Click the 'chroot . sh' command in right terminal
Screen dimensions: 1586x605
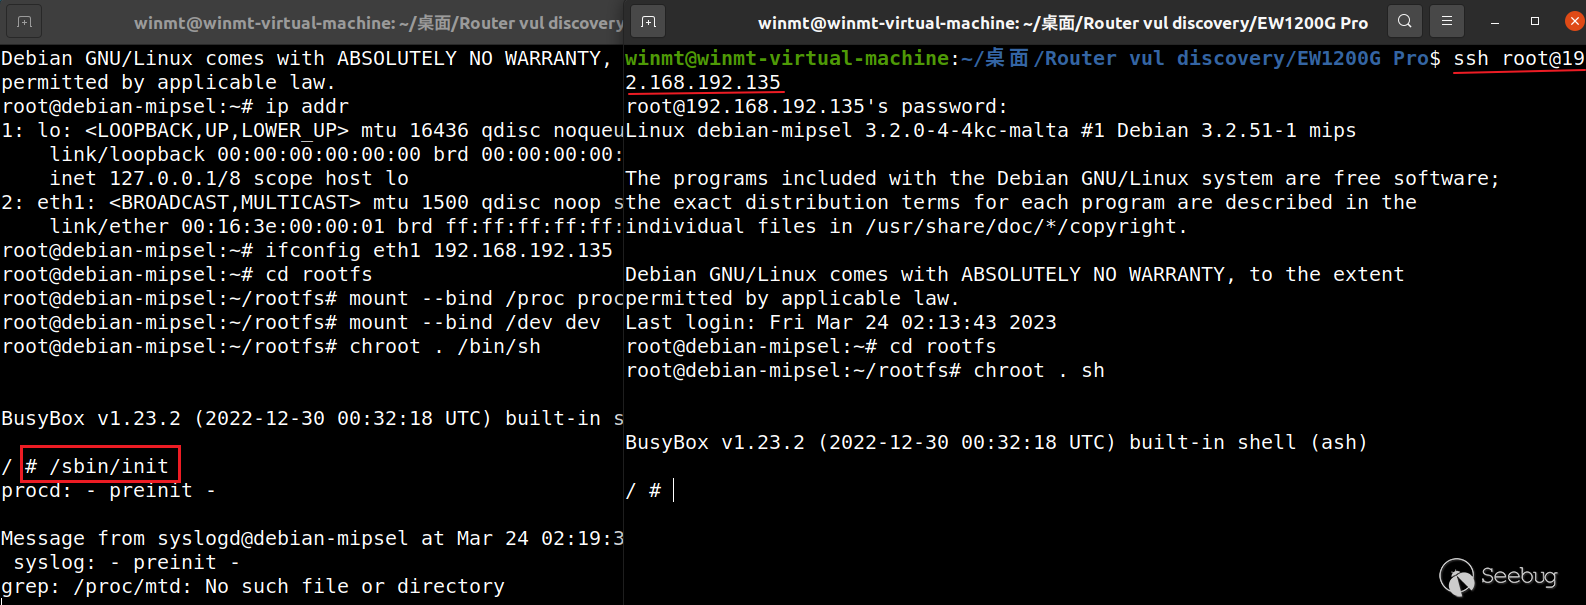click(x=1038, y=370)
